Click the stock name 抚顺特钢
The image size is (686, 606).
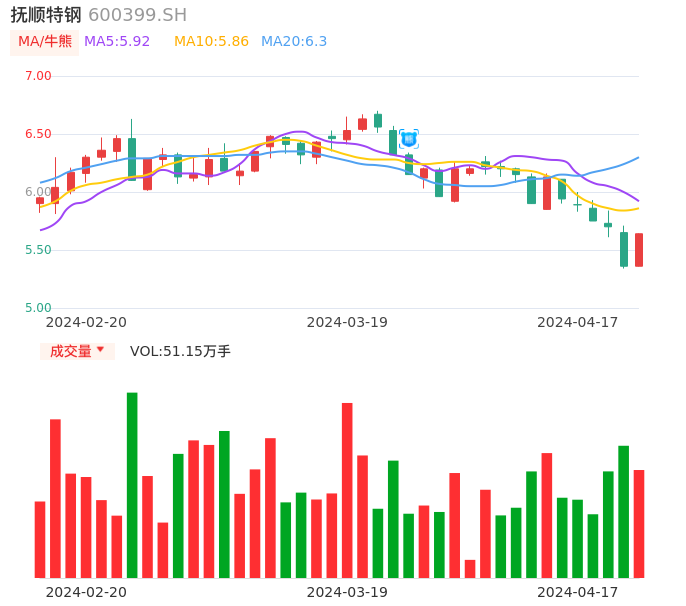coord(46,15)
